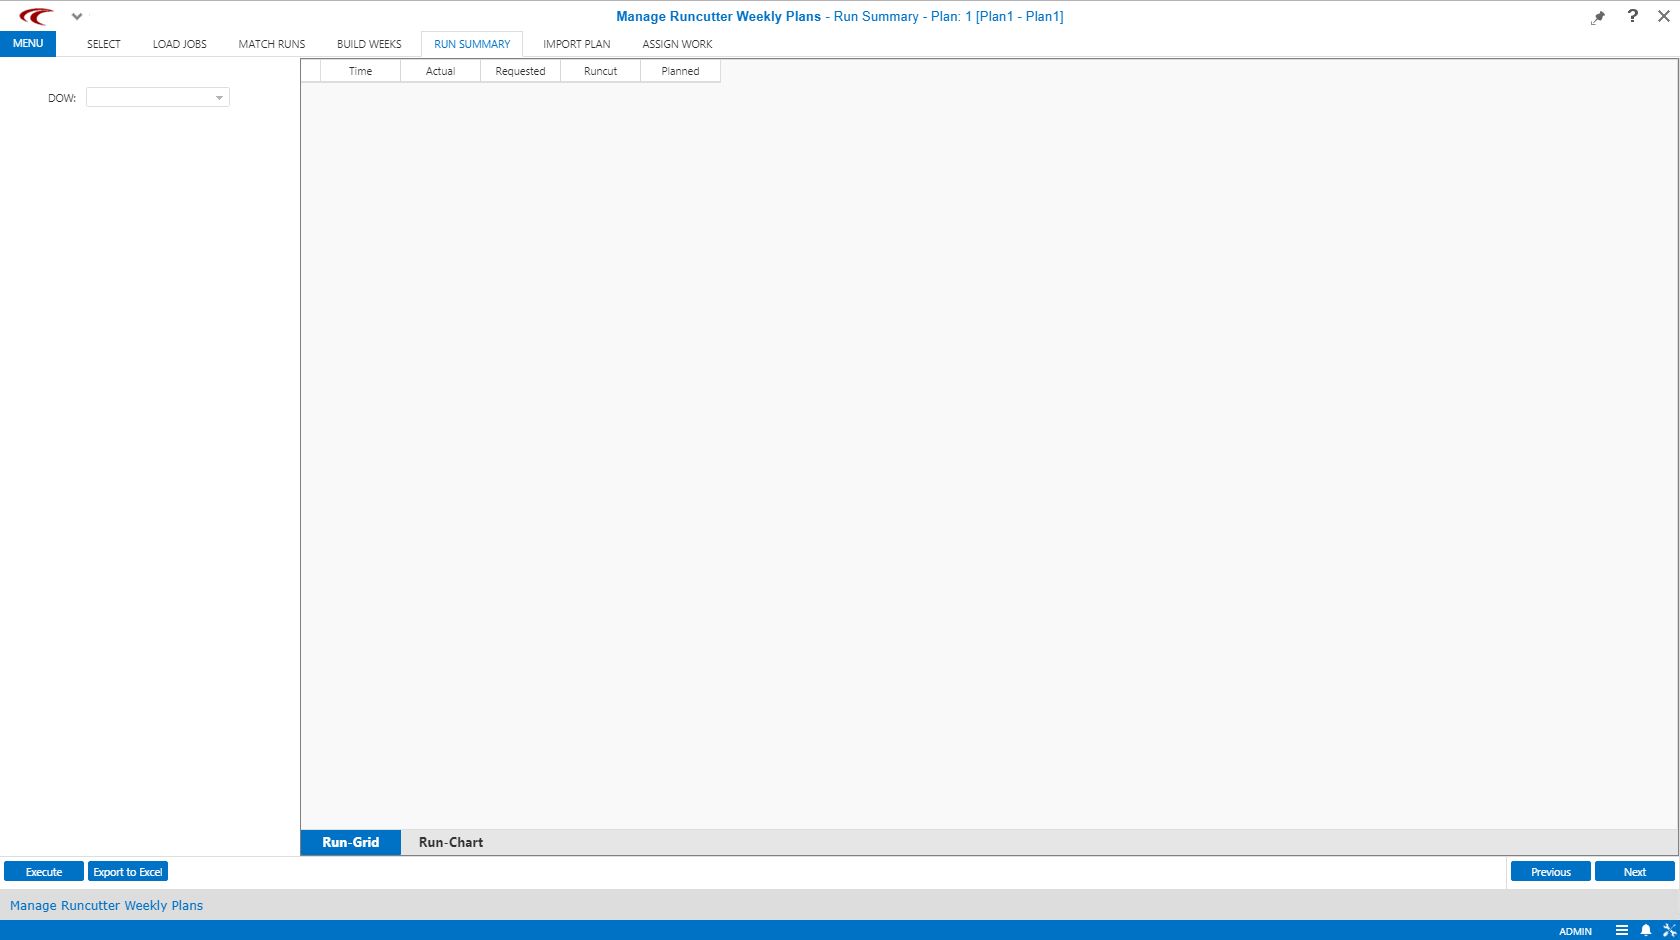Image resolution: width=1680 pixels, height=940 pixels.
Task: Click the Manage Runcutter Weekly Plans link
Action: [x=105, y=905]
